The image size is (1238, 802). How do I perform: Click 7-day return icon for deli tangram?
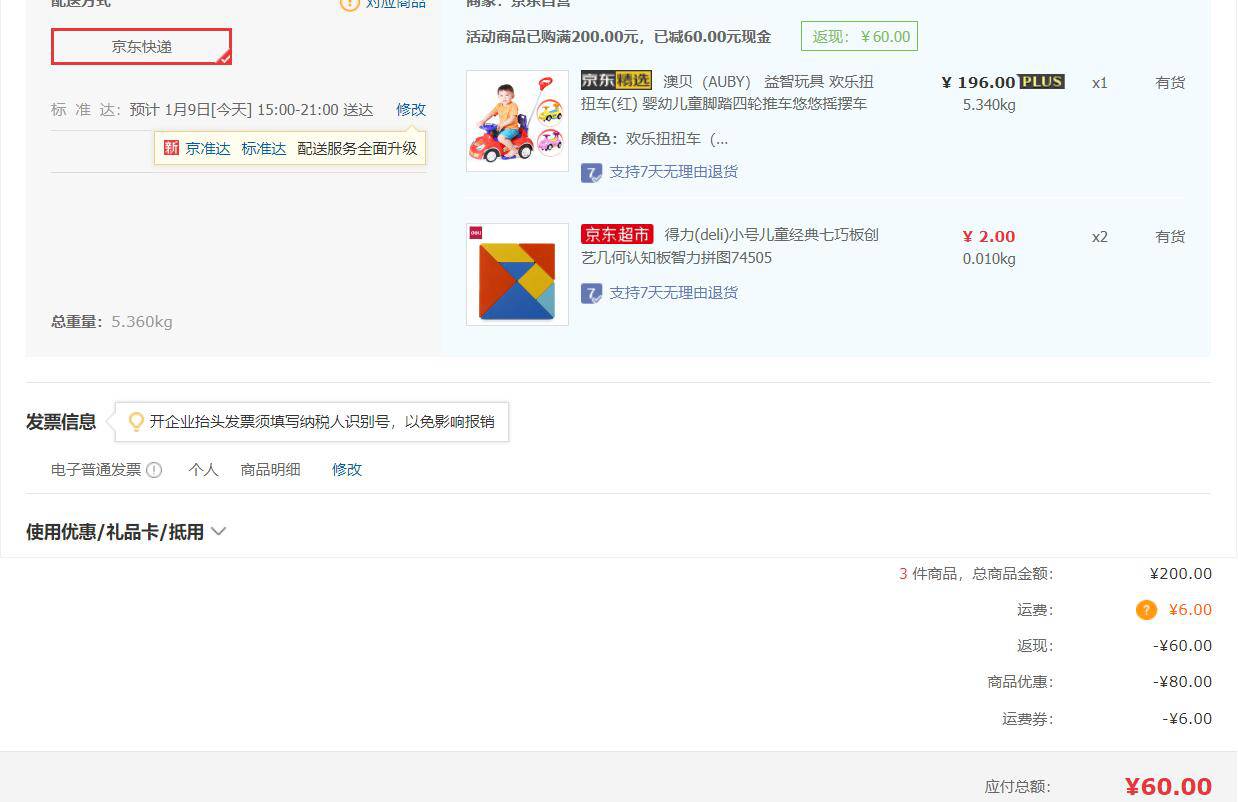point(592,293)
